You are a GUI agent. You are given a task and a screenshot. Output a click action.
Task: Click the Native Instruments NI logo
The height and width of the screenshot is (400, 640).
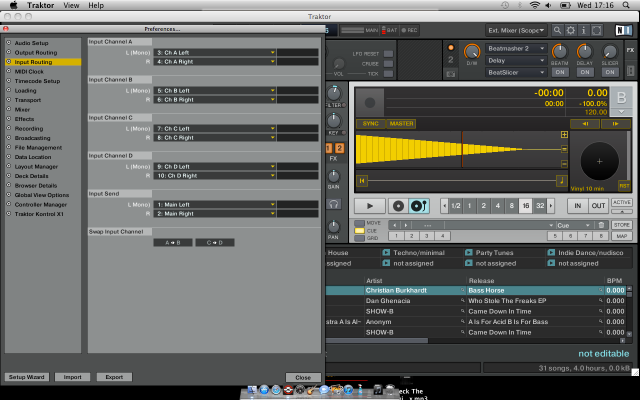tap(623, 31)
